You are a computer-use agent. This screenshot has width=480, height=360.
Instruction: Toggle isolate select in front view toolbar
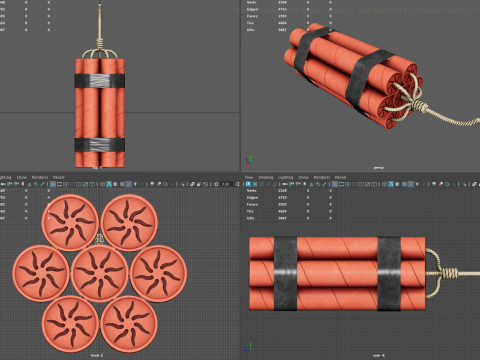click(x=182, y=184)
